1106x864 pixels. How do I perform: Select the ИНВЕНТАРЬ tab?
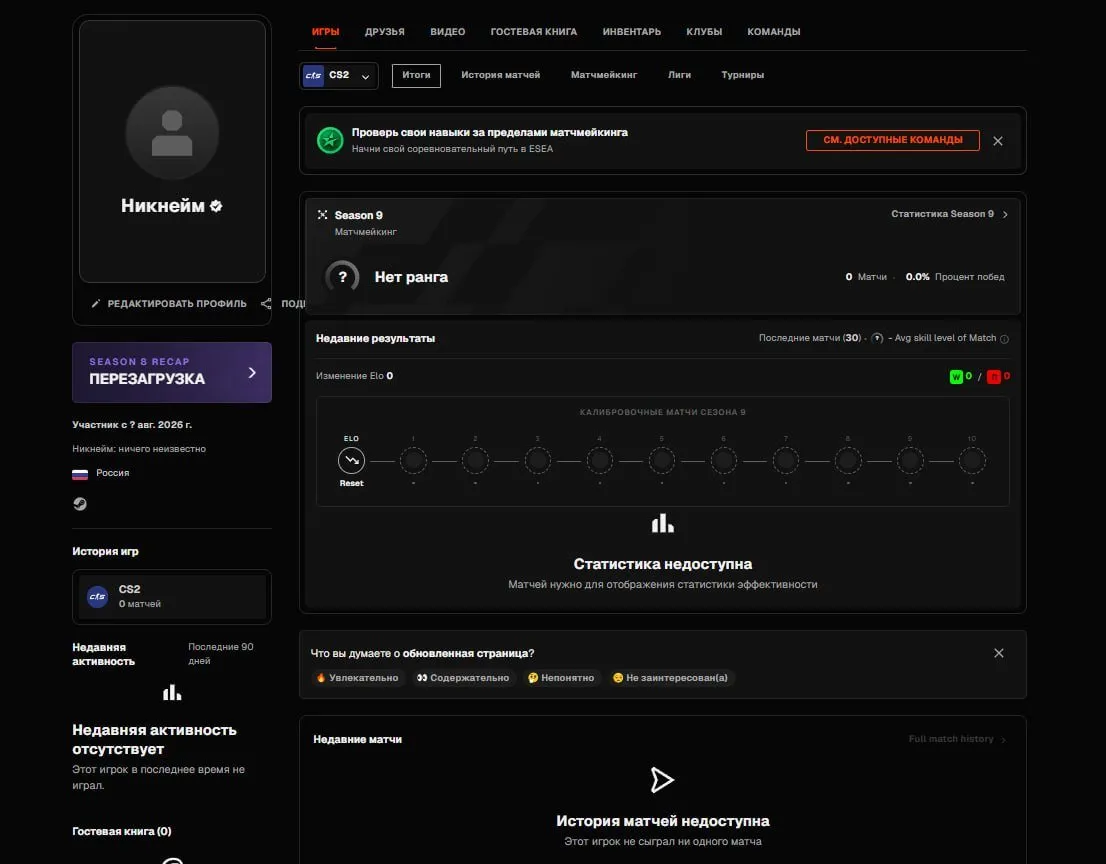tap(631, 32)
